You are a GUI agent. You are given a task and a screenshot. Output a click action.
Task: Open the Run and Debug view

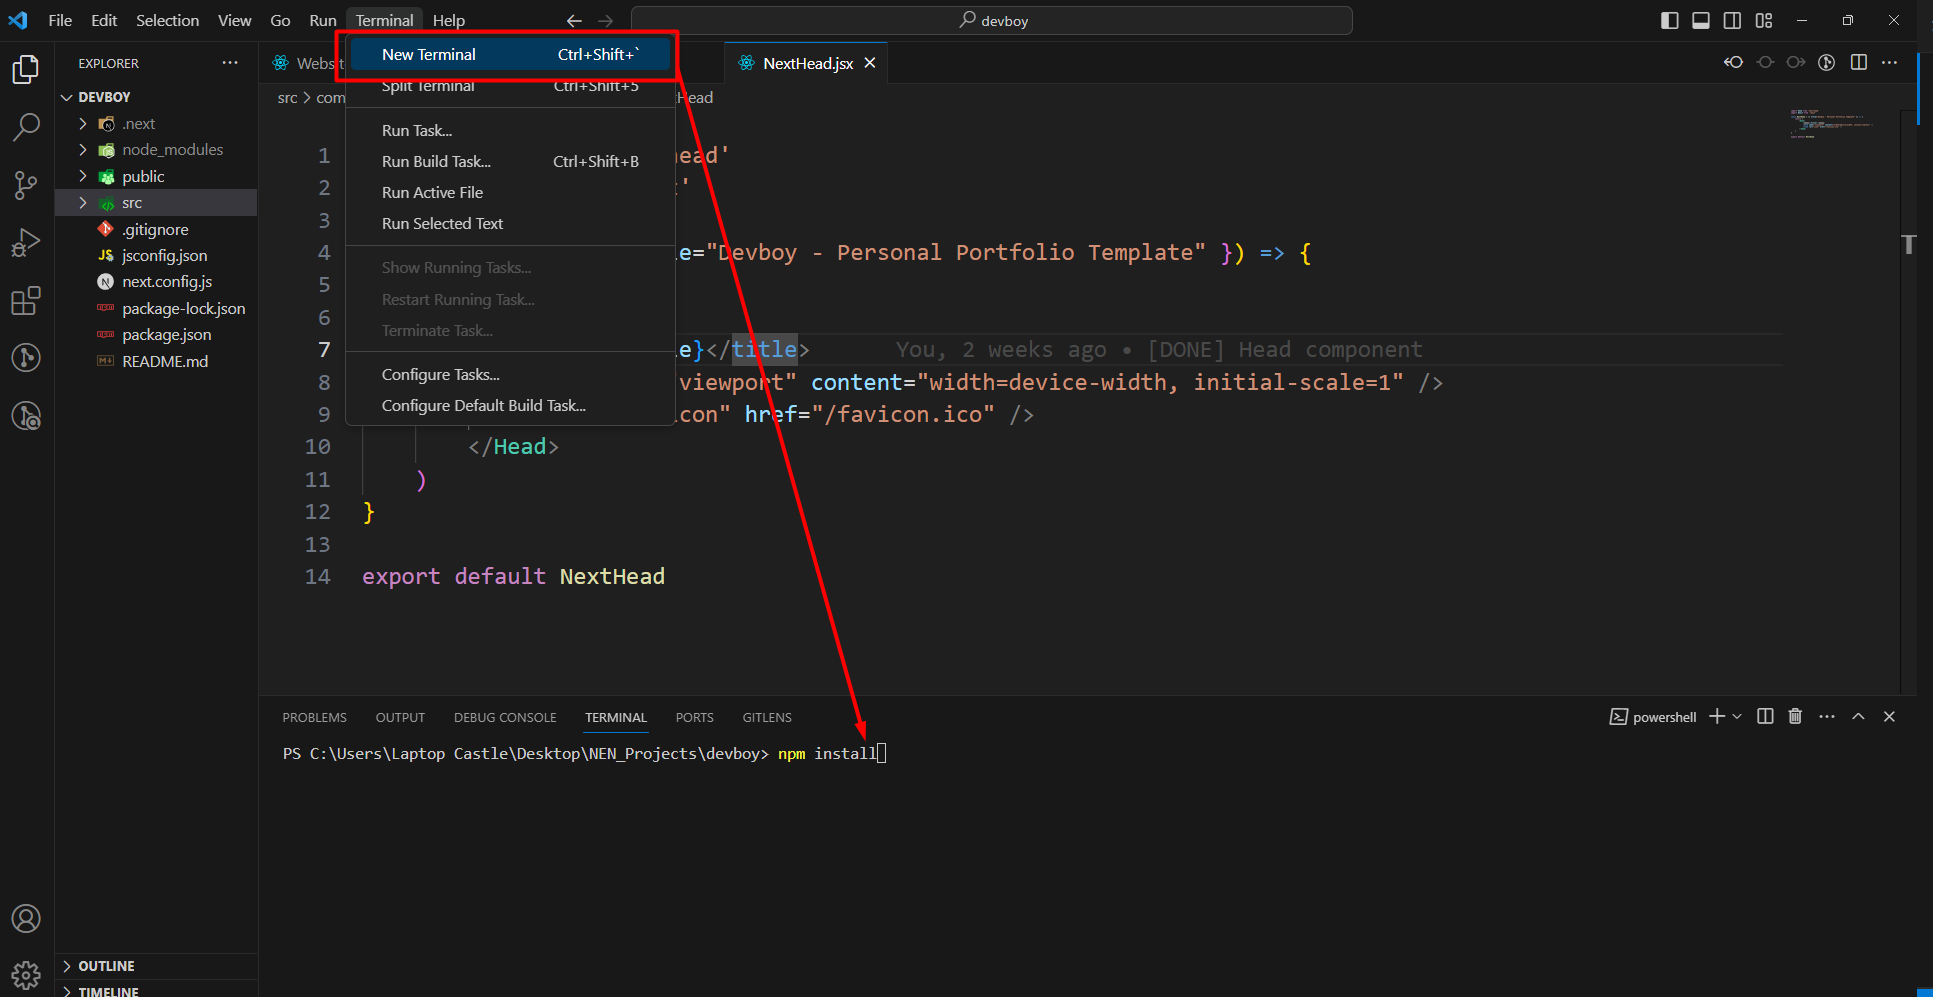coord(26,243)
